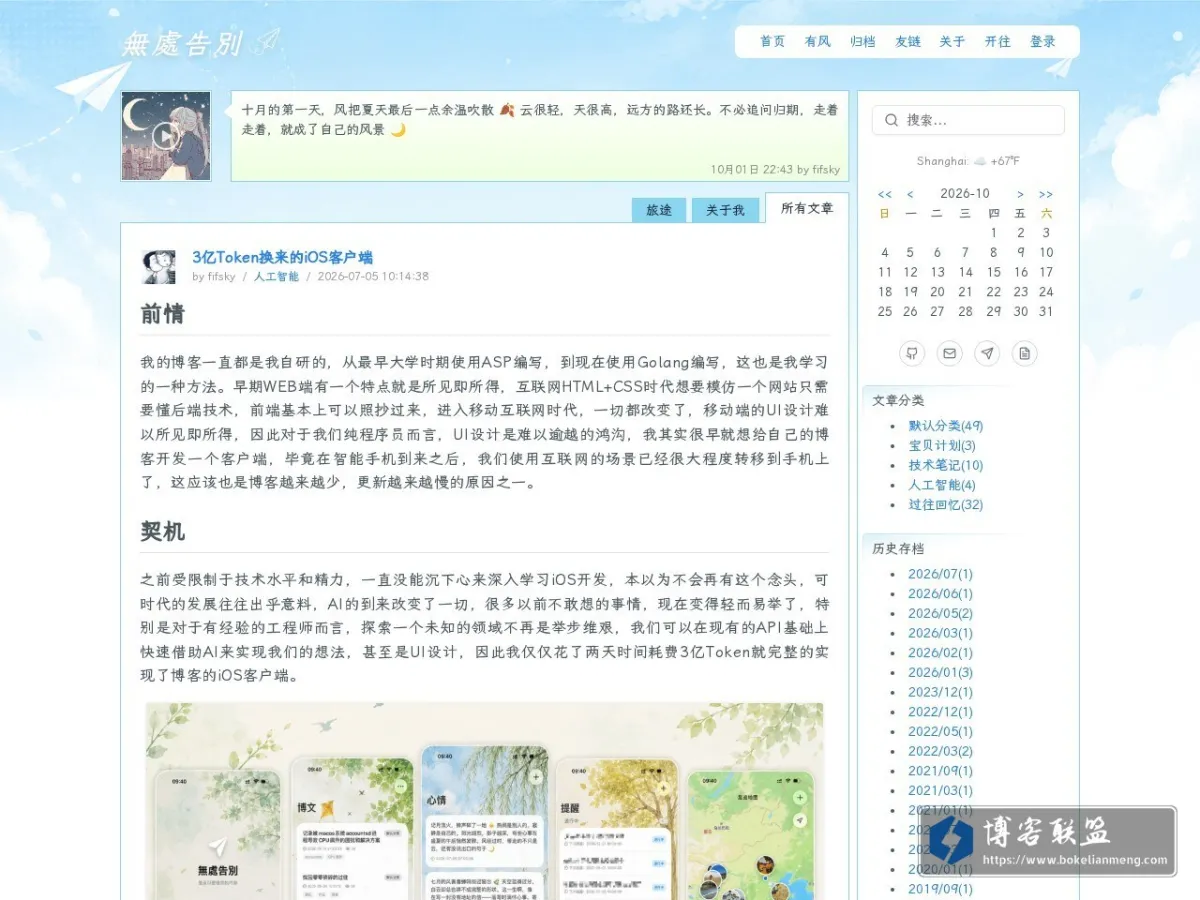The height and width of the screenshot is (900, 1200).
Task: Click the iOS app screenshots image
Action: 484,801
